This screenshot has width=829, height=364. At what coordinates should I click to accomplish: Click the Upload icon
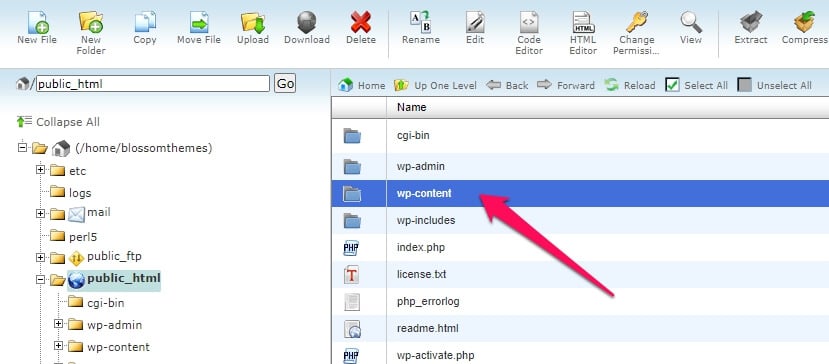(253, 22)
